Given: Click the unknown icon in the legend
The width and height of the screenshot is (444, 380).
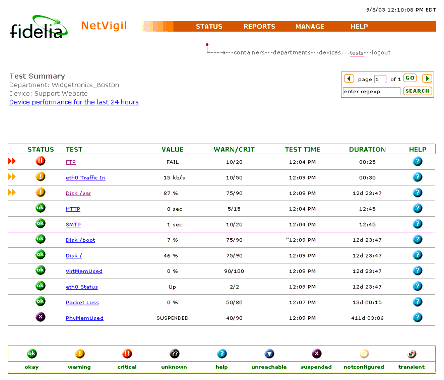Looking at the screenshot, I should point(174,354).
